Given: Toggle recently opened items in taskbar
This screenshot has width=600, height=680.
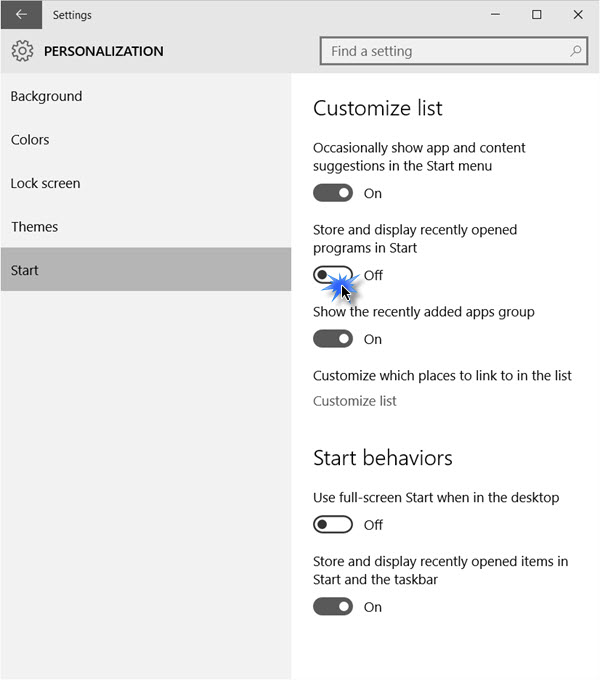Looking at the screenshot, I should (x=333, y=607).
